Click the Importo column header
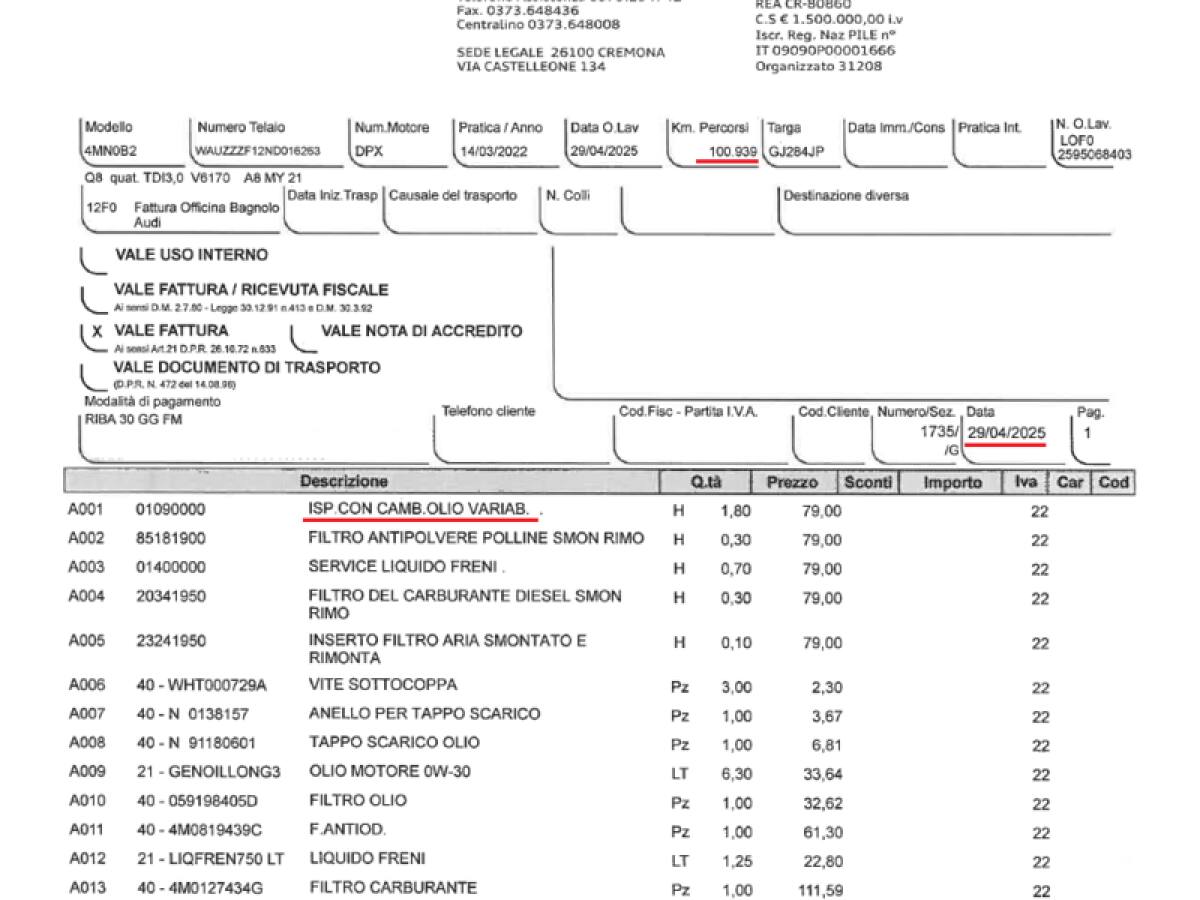Viewport: 1200px width, 900px height. [x=951, y=482]
